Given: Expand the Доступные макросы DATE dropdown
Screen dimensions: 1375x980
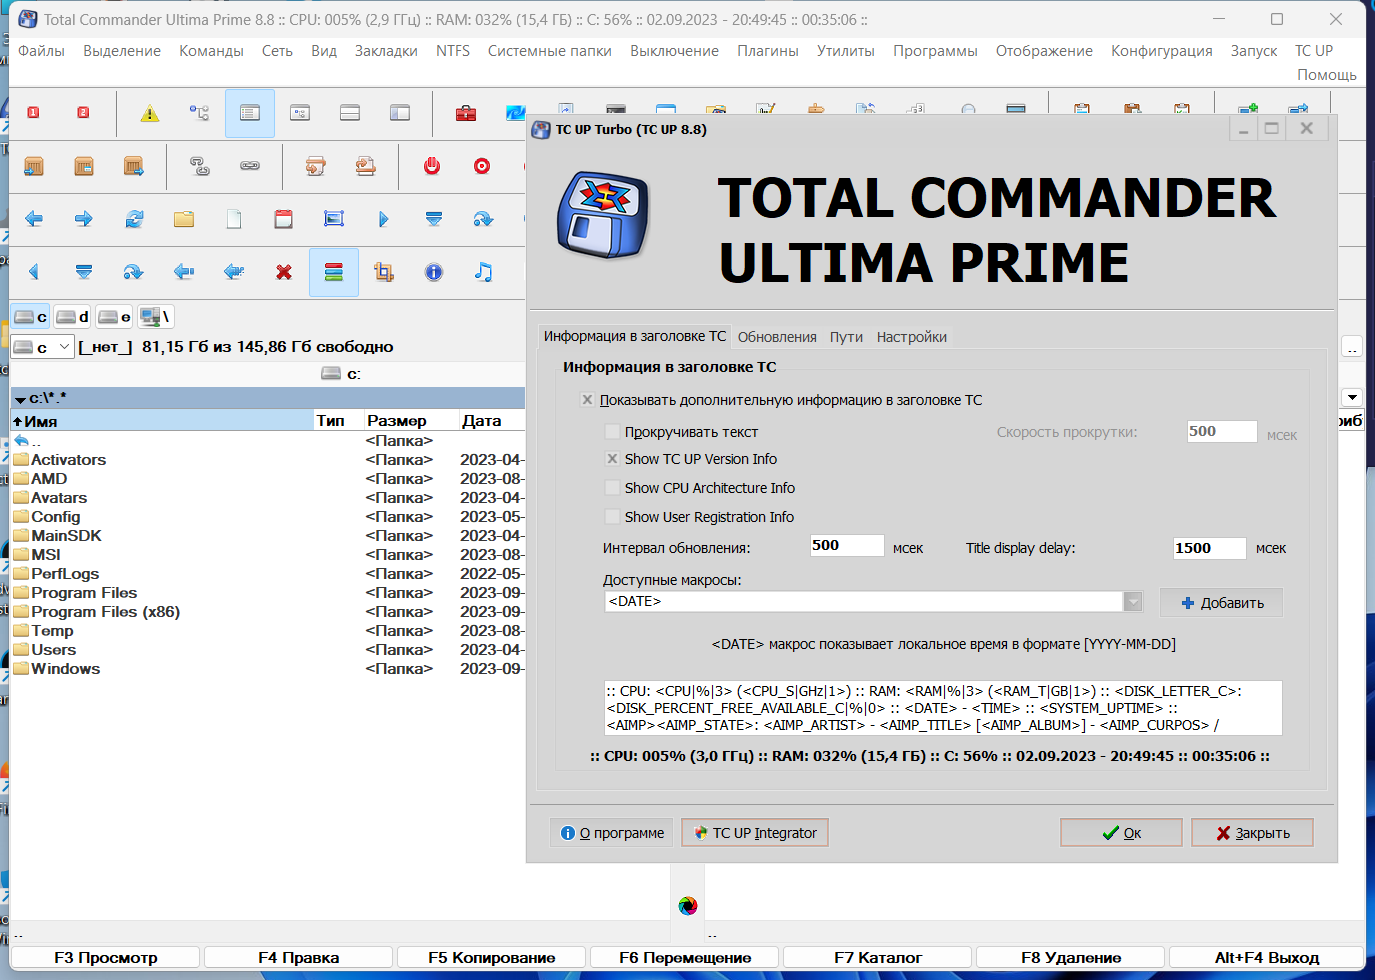Looking at the screenshot, I should (1133, 601).
